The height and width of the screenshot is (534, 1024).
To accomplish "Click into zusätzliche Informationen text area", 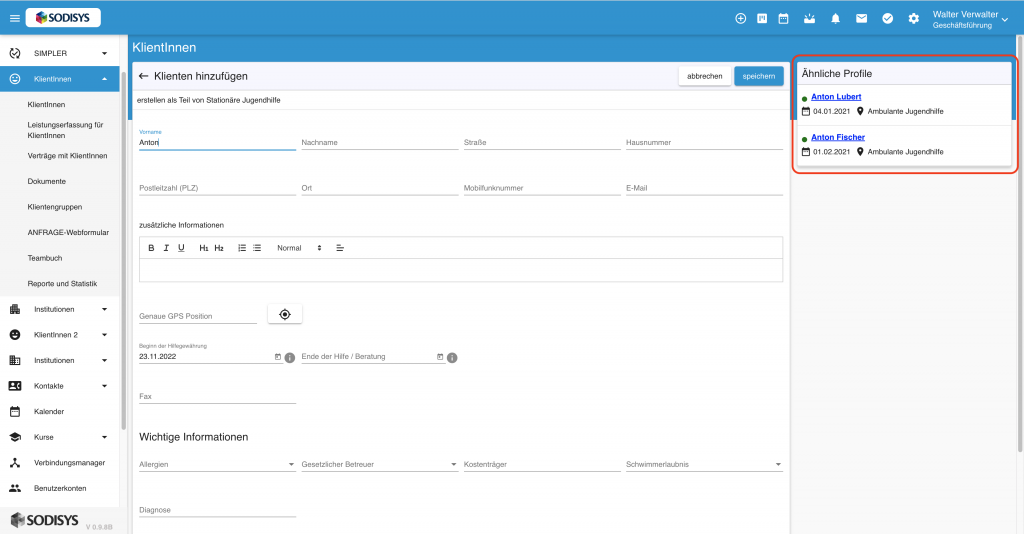I will click(x=460, y=270).
